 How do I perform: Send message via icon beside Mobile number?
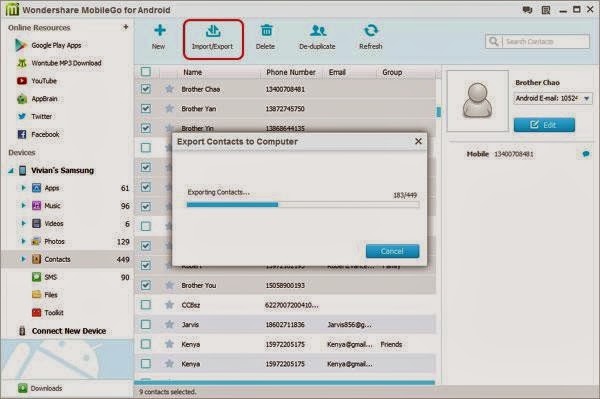[585, 154]
